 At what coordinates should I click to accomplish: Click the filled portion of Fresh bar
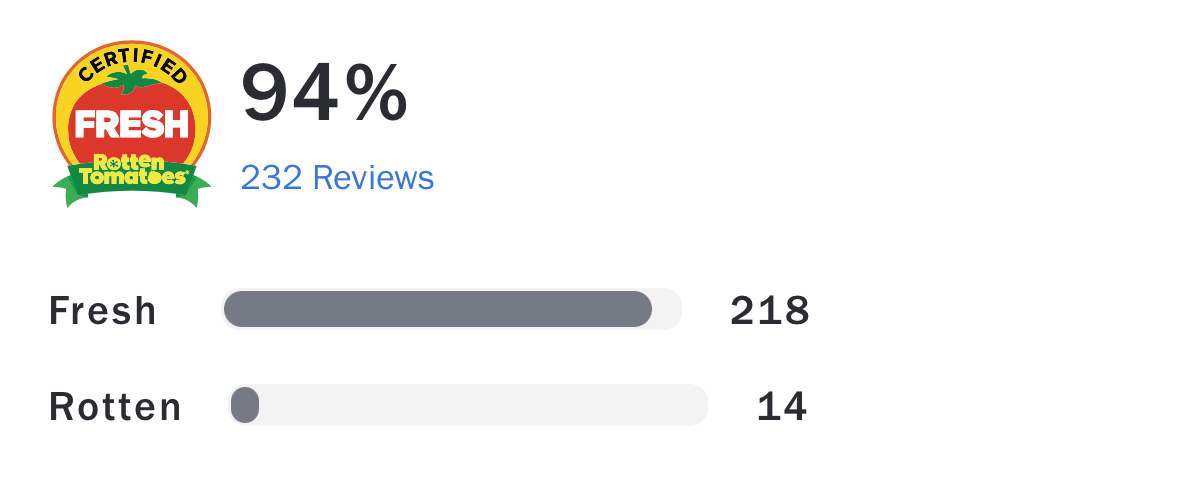click(437, 309)
